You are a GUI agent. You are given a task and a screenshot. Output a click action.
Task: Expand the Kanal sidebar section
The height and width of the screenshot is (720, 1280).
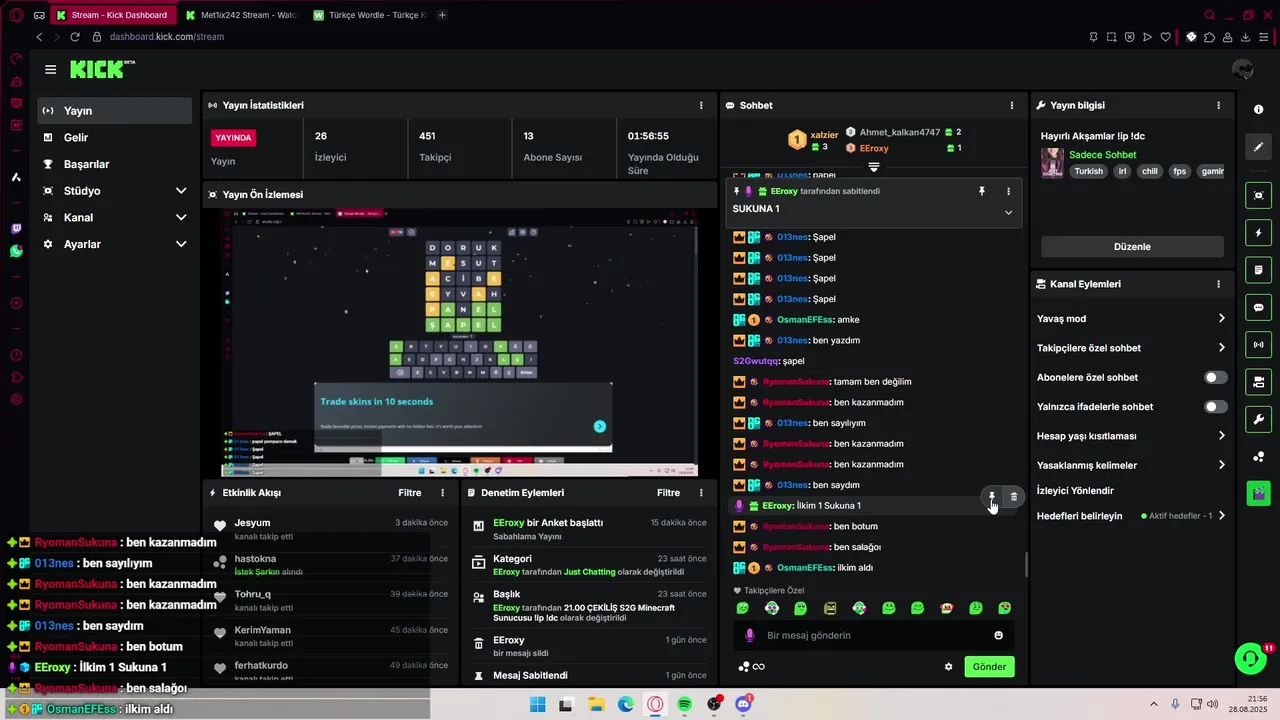[181, 217]
